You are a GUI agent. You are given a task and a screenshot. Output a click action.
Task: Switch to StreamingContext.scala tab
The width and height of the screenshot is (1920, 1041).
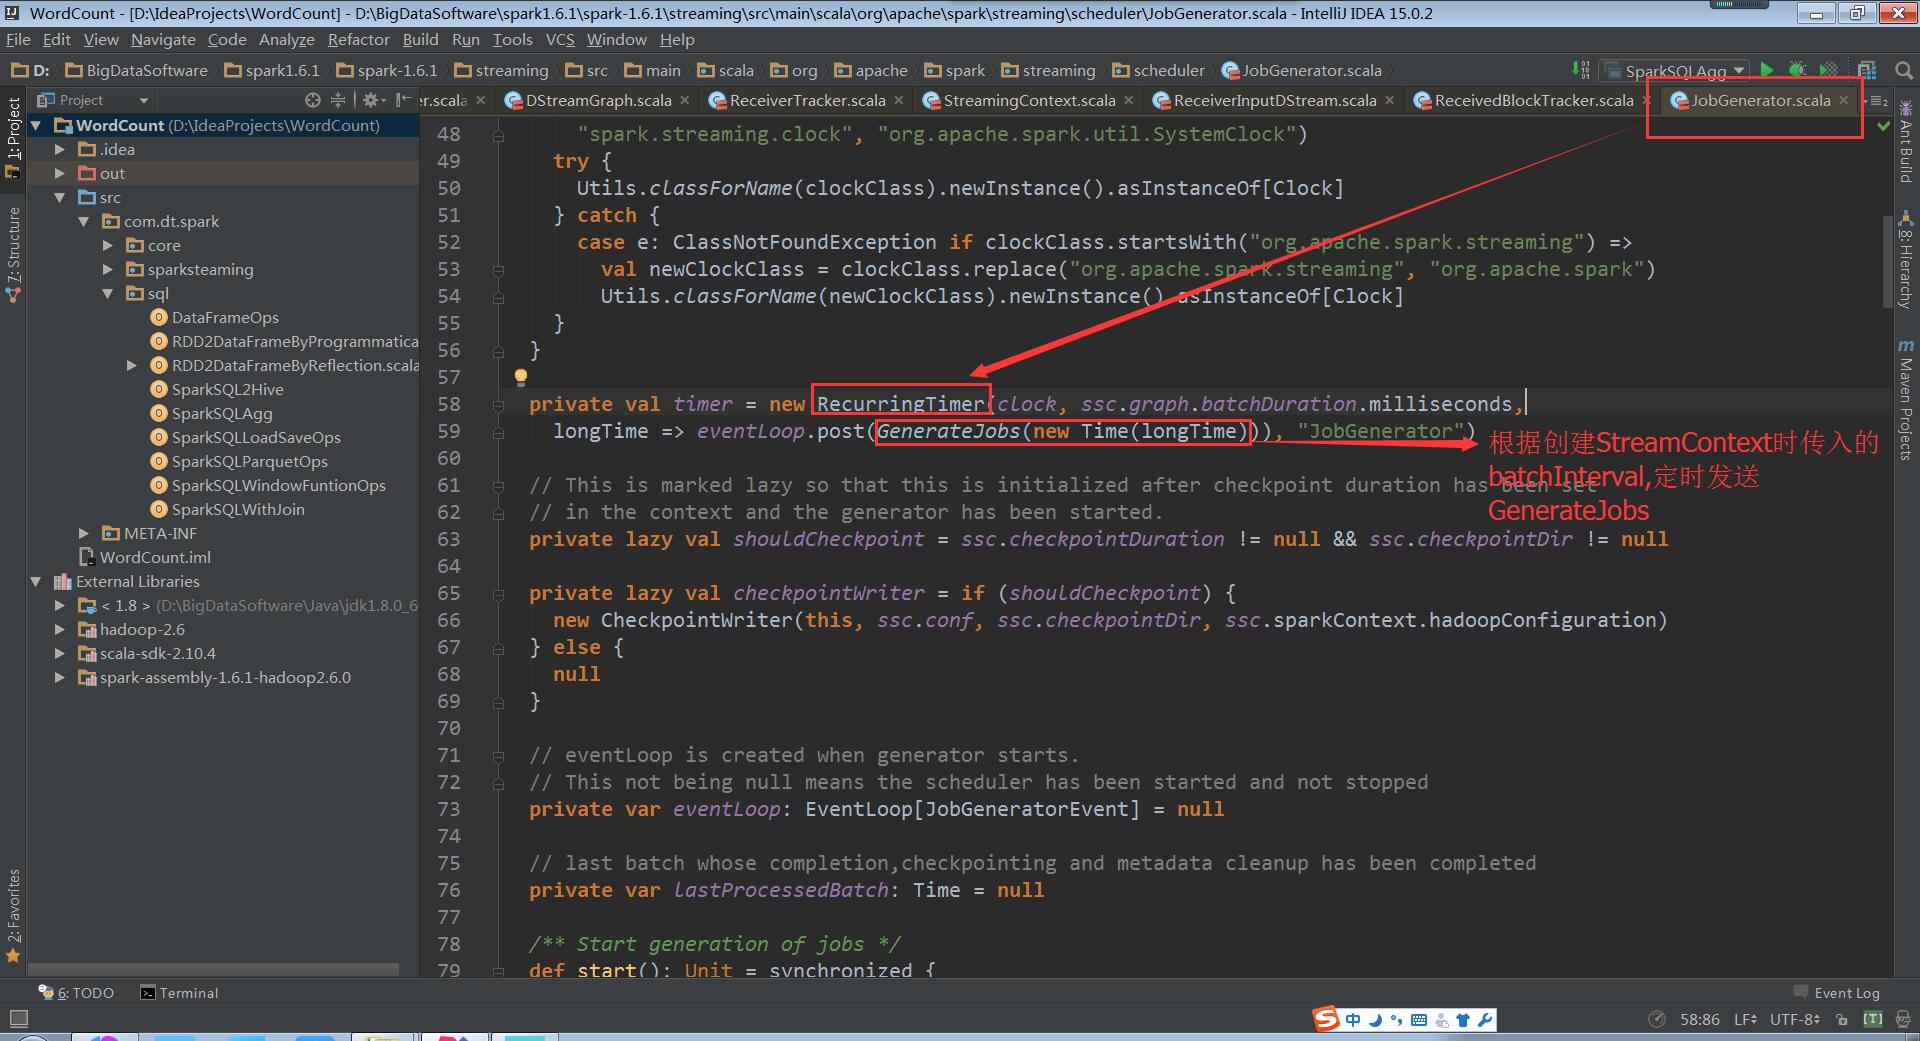click(x=1029, y=100)
